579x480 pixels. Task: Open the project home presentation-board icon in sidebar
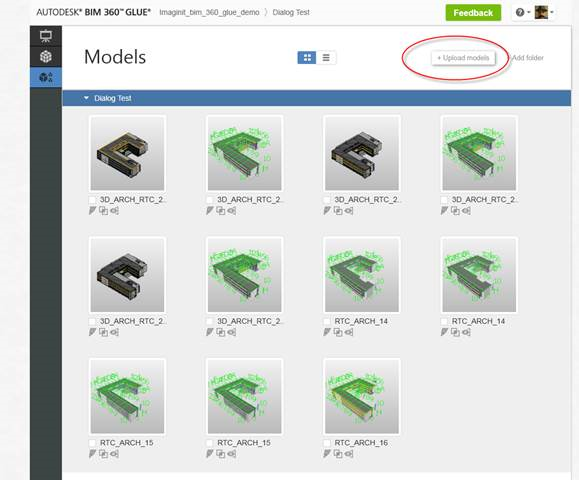click(46, 36)
